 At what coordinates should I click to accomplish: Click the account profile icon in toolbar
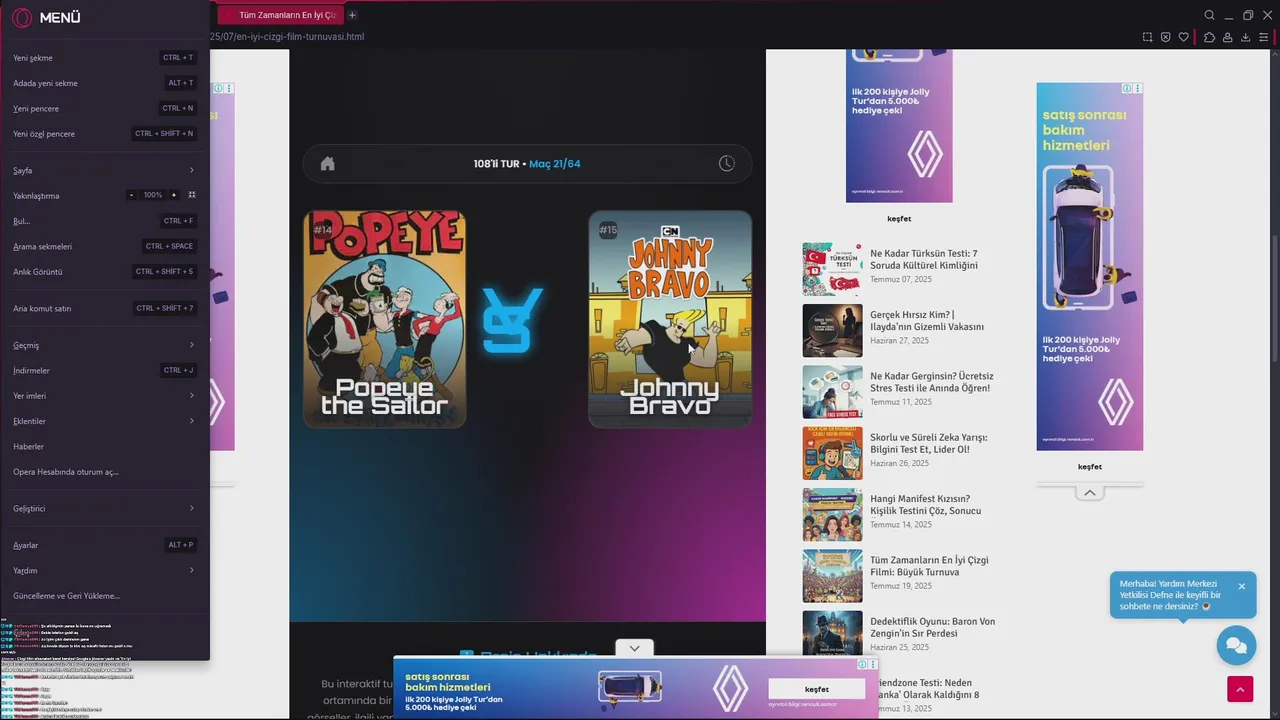[1227, 37]
